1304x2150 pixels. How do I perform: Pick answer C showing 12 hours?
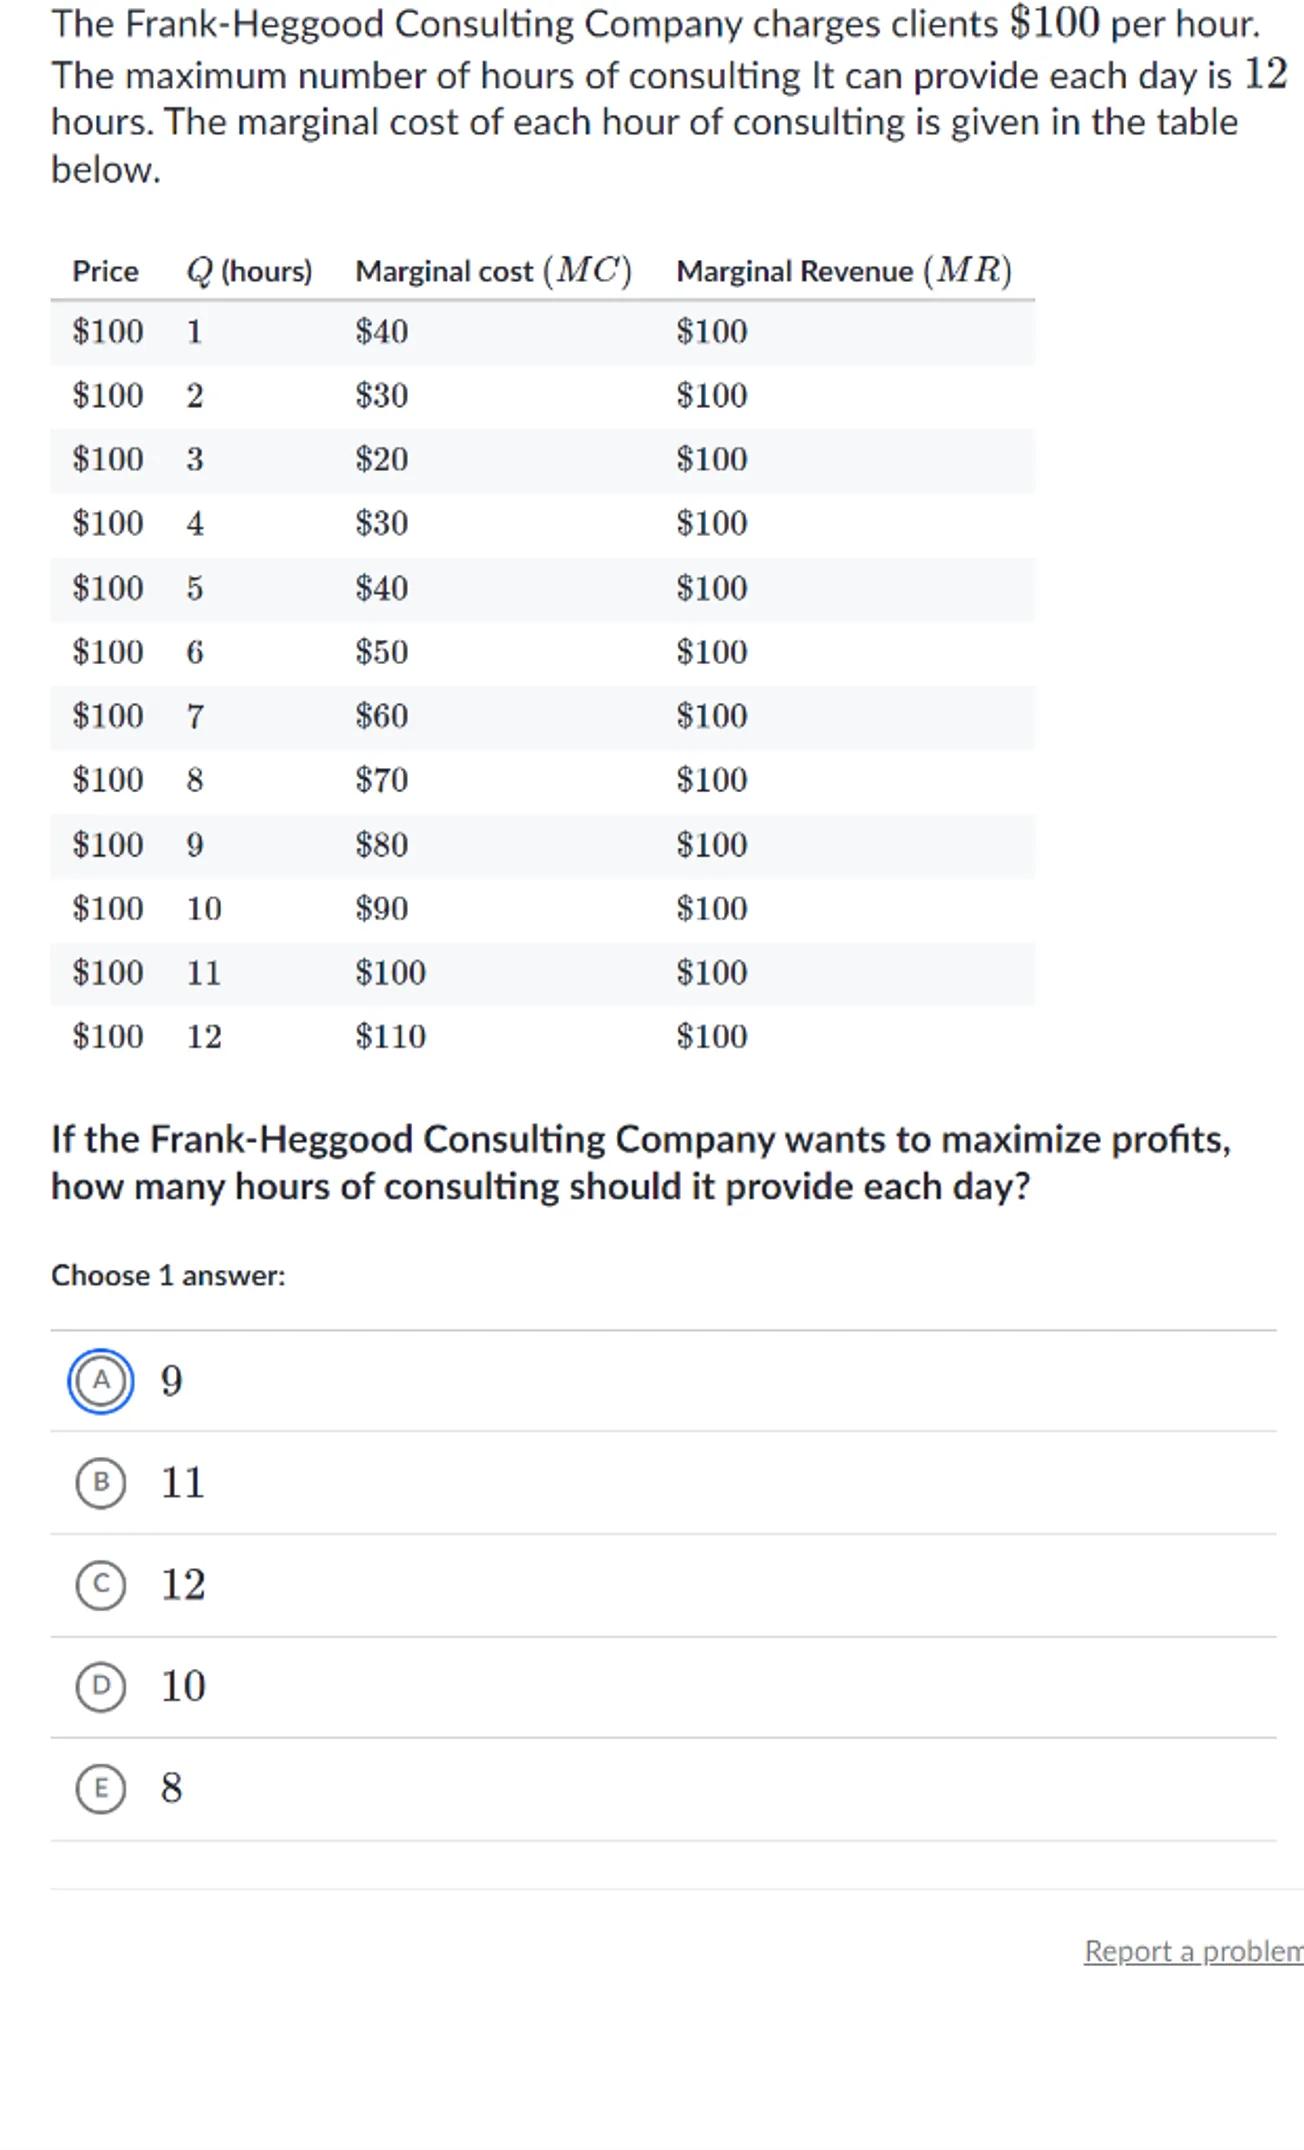click(x=101, y=1585)
